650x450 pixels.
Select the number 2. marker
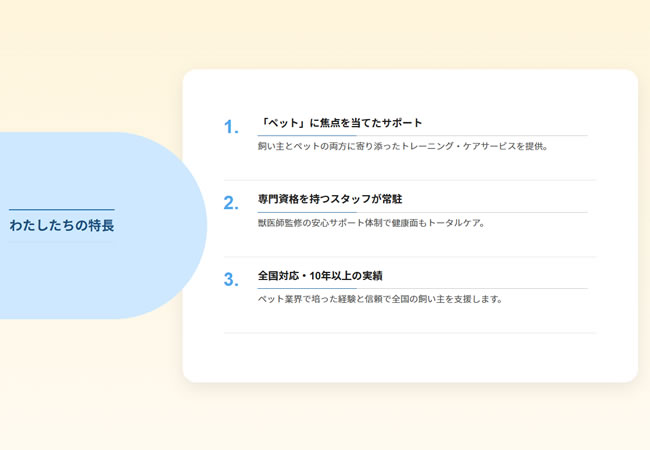pos(231,203)
